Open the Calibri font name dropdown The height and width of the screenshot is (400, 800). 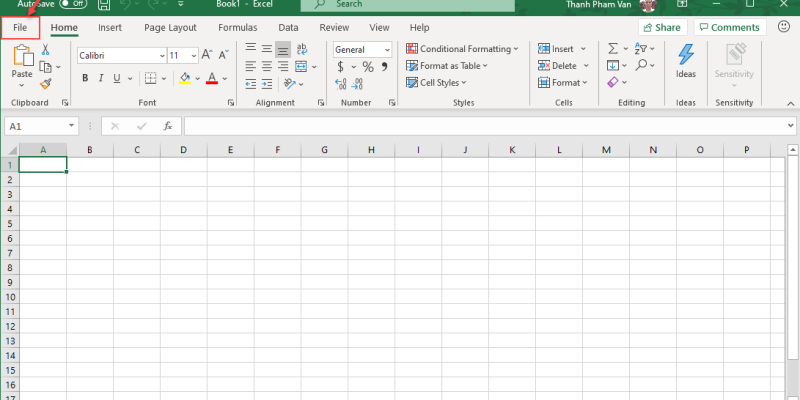tap(120, 55)
